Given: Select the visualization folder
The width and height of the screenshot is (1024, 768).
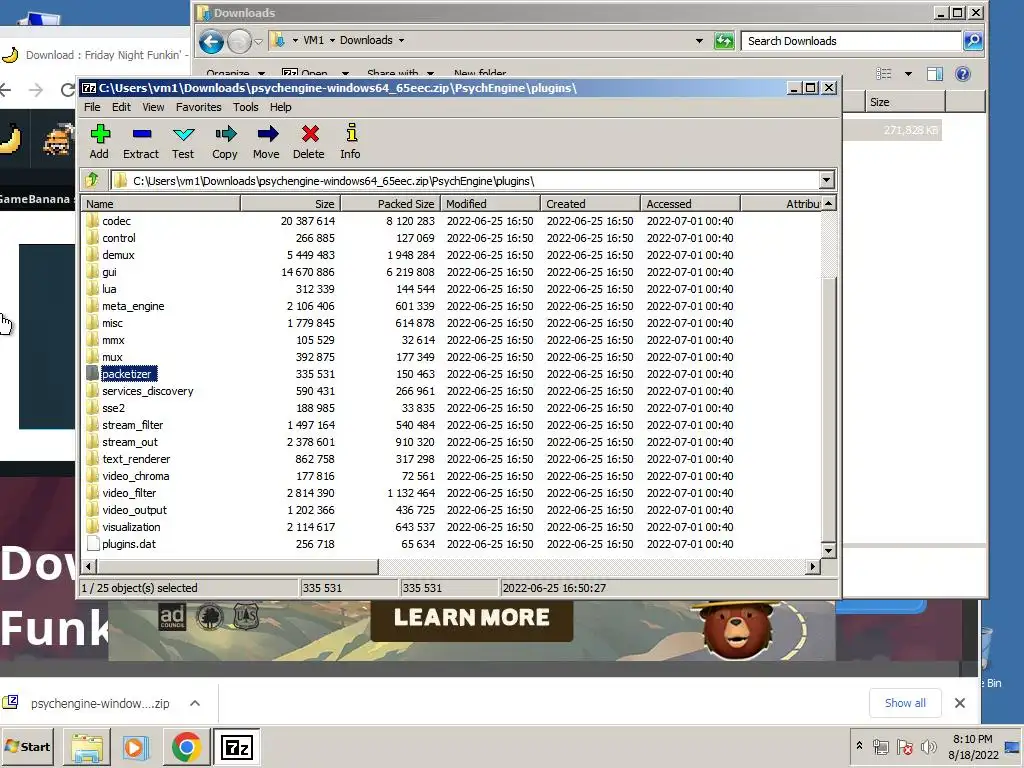Looking at the screenshot, I should click(131, 527).
